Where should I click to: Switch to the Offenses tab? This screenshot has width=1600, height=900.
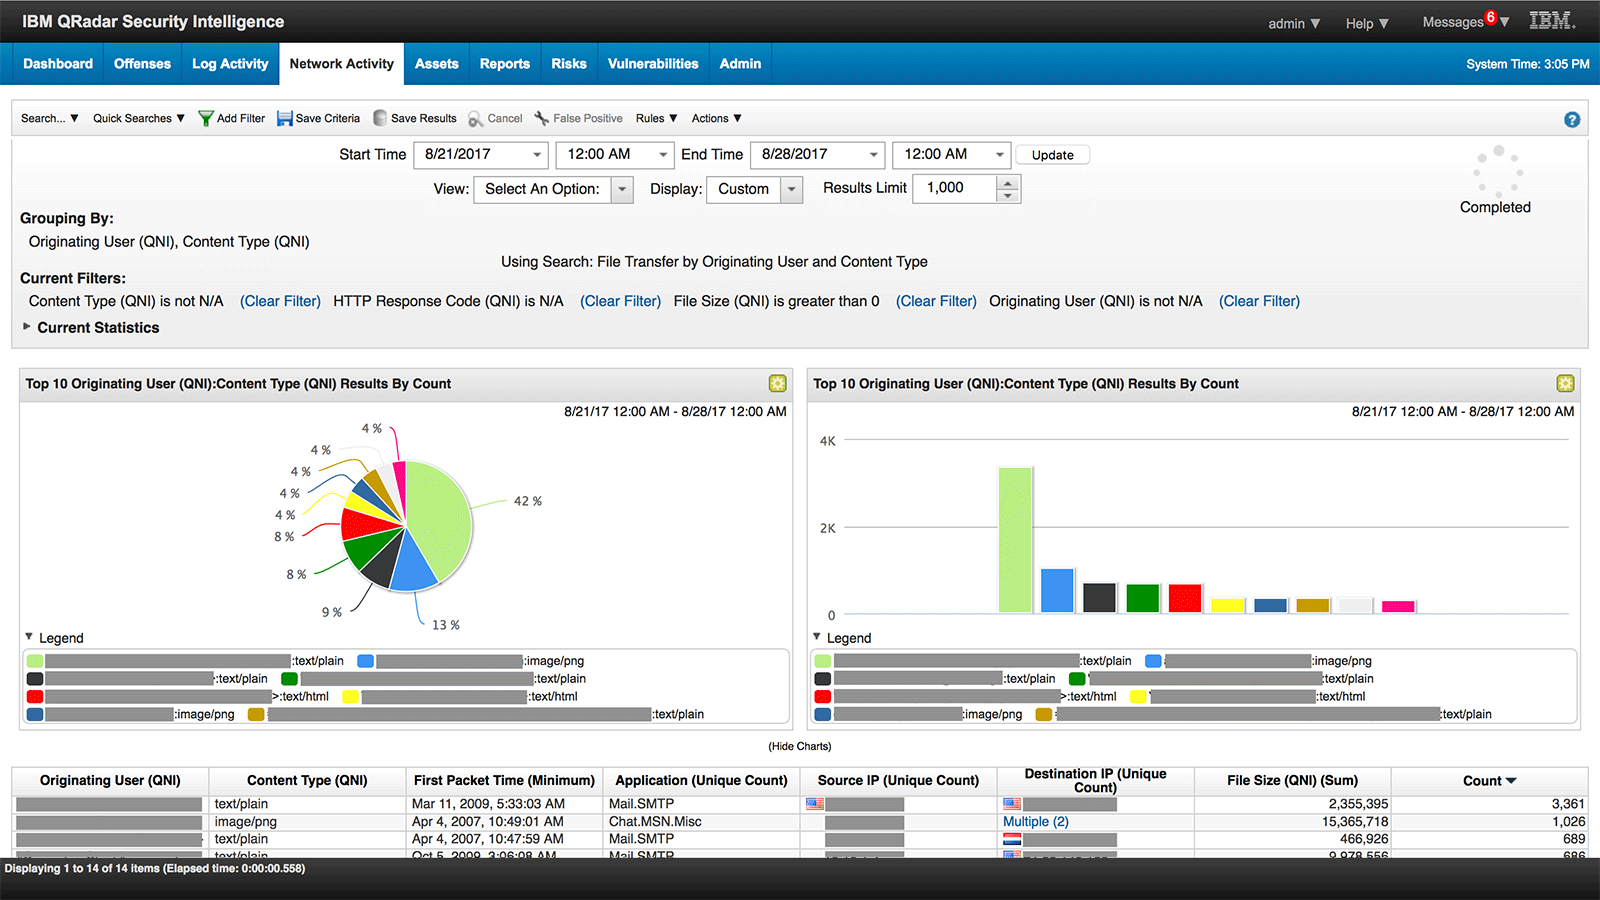[142, 63]
